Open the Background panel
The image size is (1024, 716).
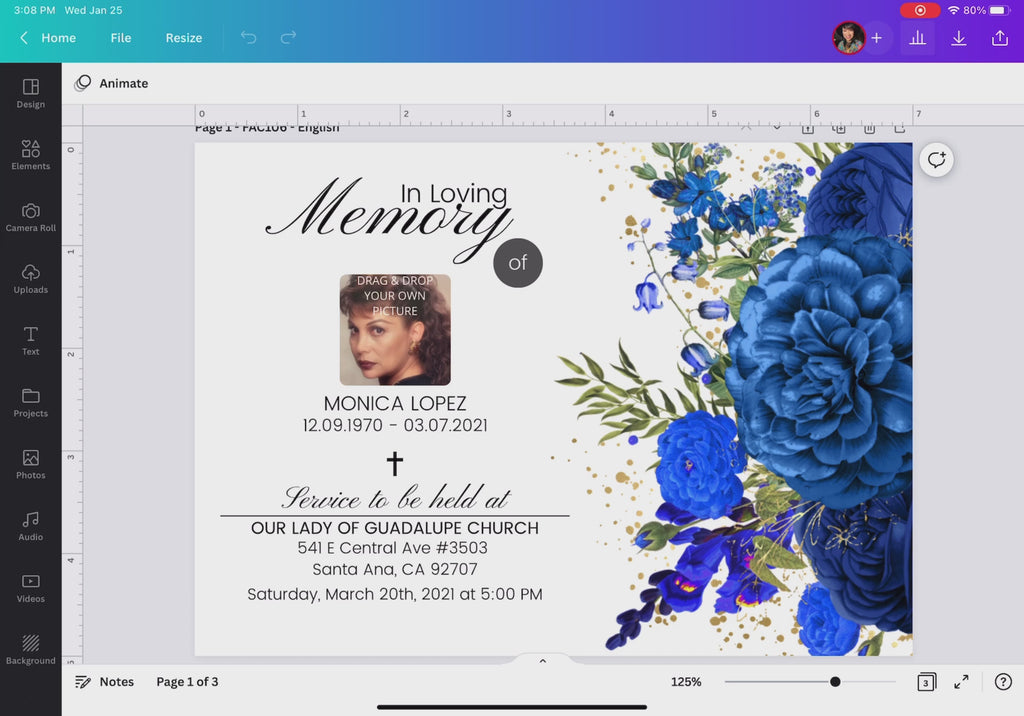coord(31,650)
